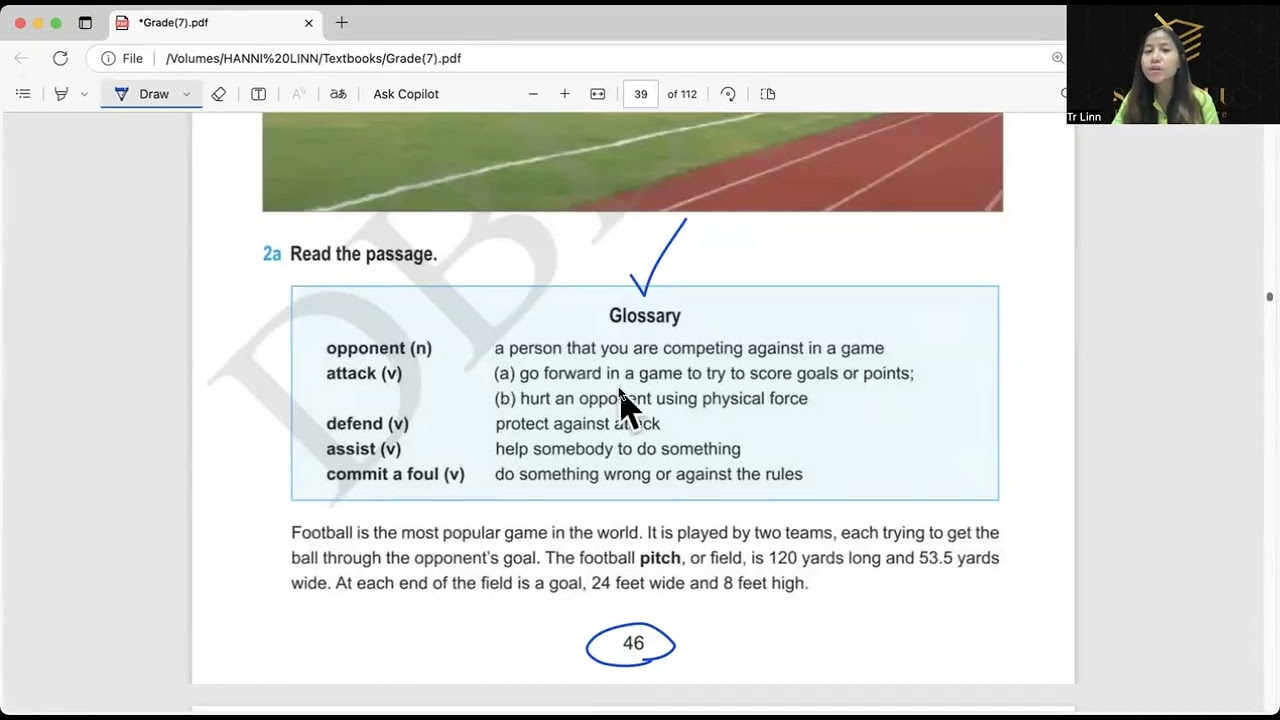The image size is (1280, 720).
Task: Click the glossary term 'commit a foul (v)'
Action: click(395, 474)
